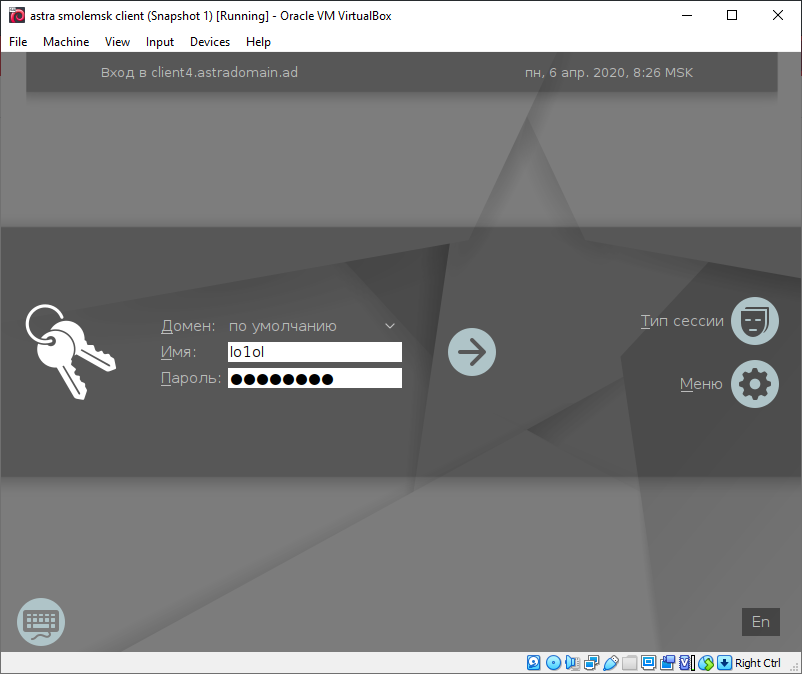Close the VirtualBox window

(777, 15)
